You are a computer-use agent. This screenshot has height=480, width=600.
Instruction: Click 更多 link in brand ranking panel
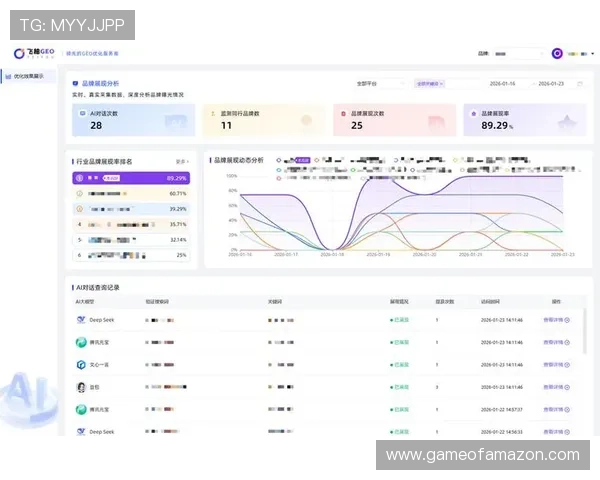(182, 160)
